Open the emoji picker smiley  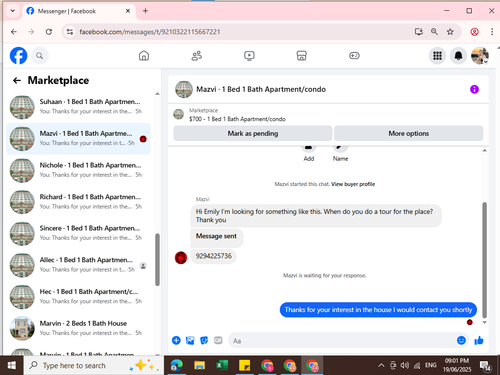[x=461, y=340]
